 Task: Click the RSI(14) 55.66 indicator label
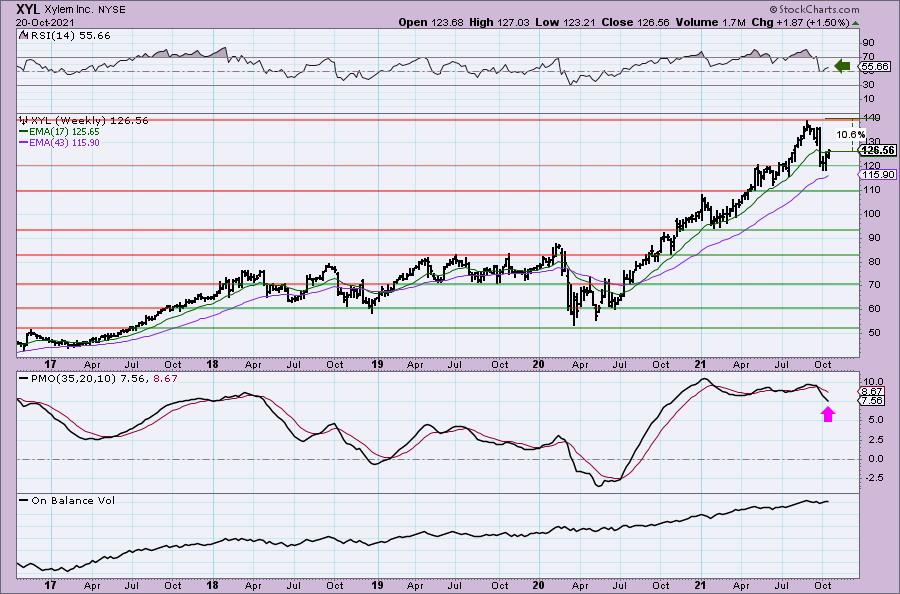tap(69, 36)
